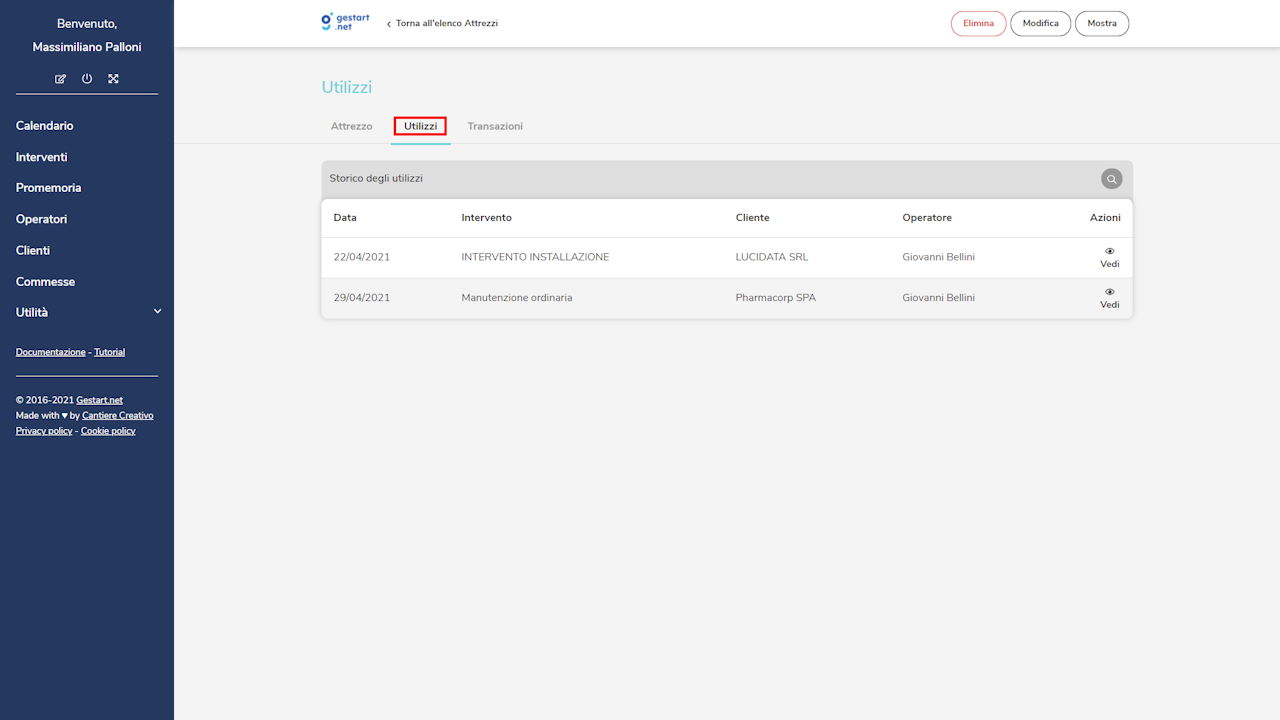Click the Modifica button
The height and width of the screenshot is (720, 1280).
(1041, 23)
